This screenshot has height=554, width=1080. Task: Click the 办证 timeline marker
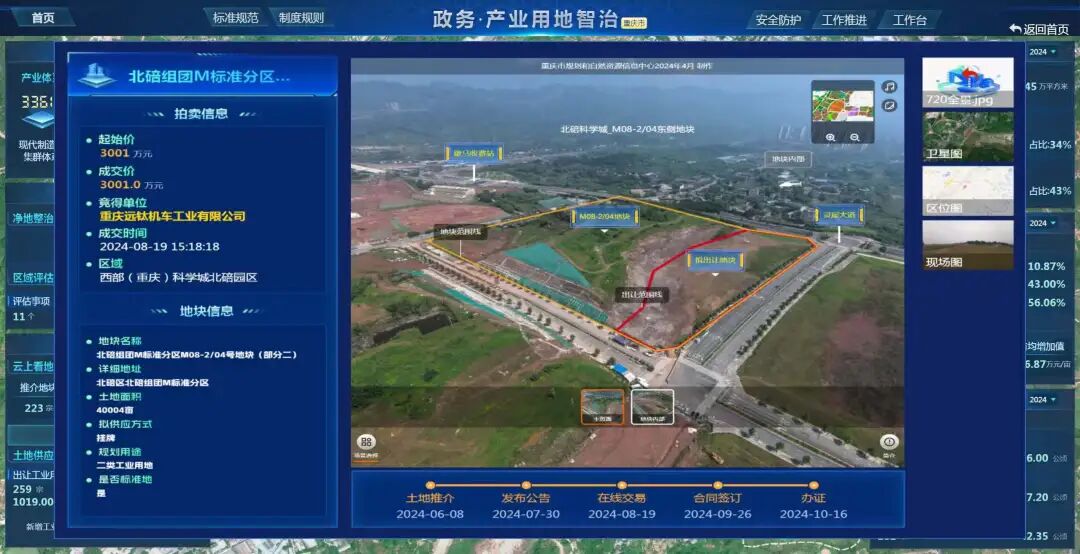(813, 485)
